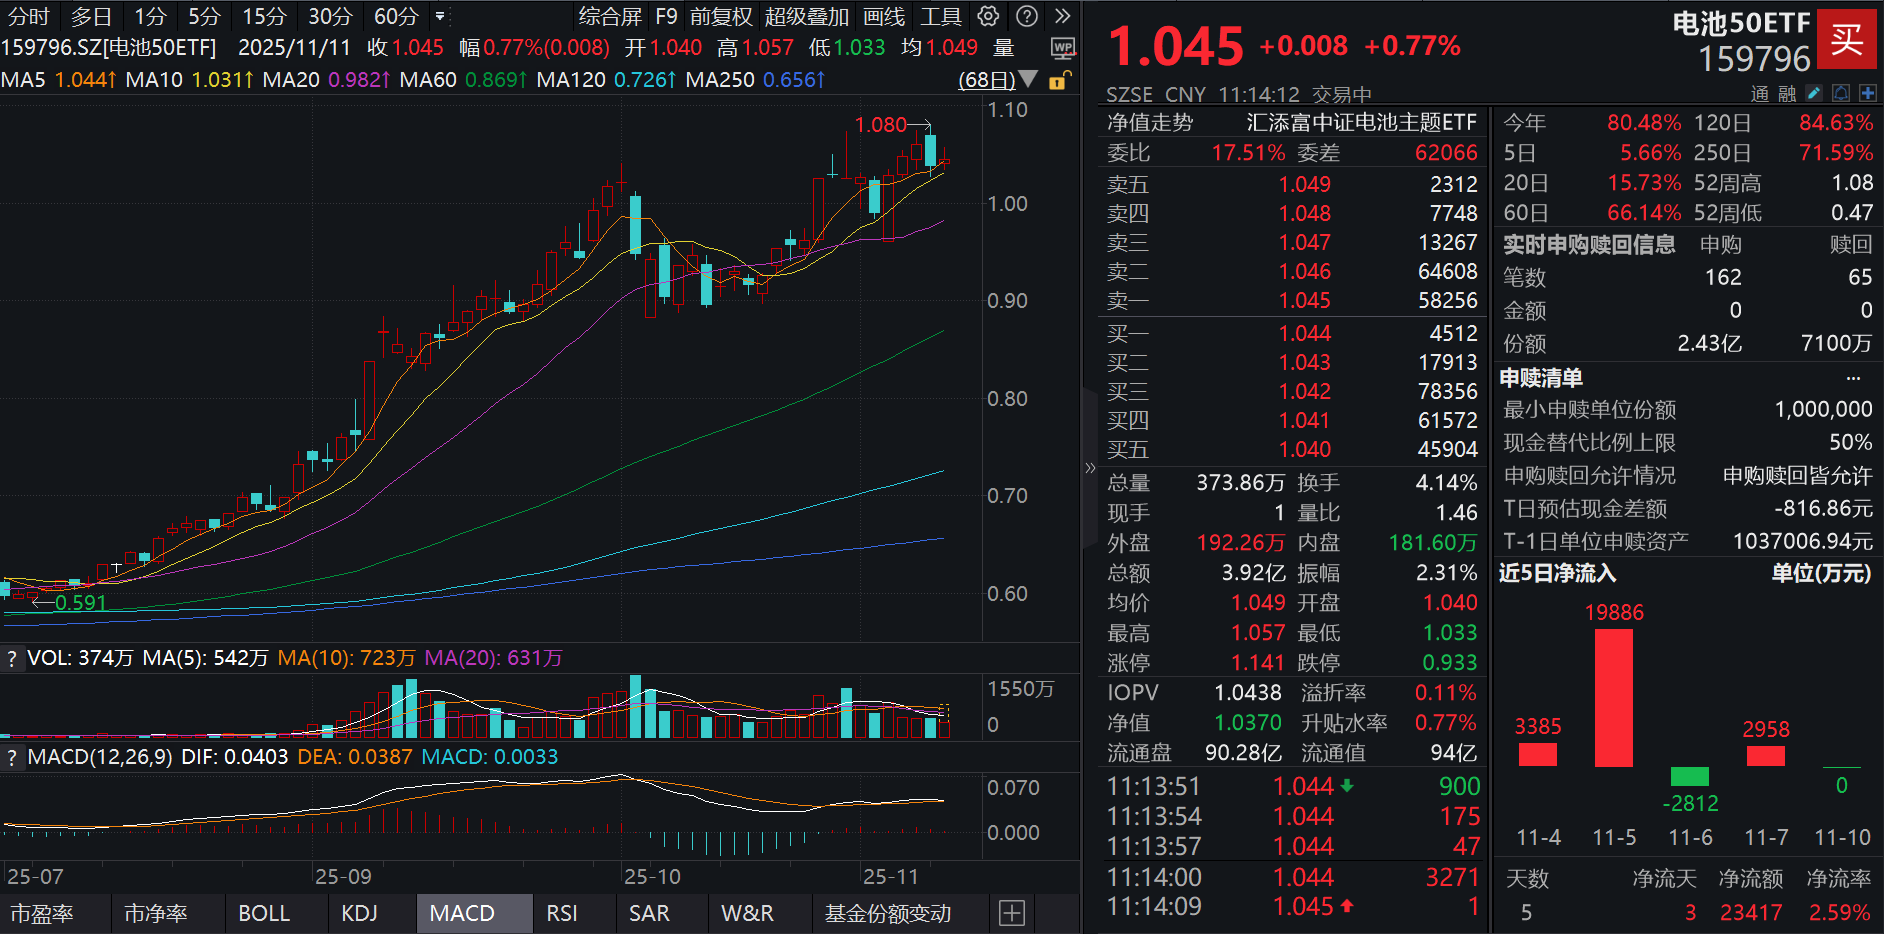This screenshot has height=934, width=1884.
Task: Click the 综合屏 screen button
Action: 611,16
